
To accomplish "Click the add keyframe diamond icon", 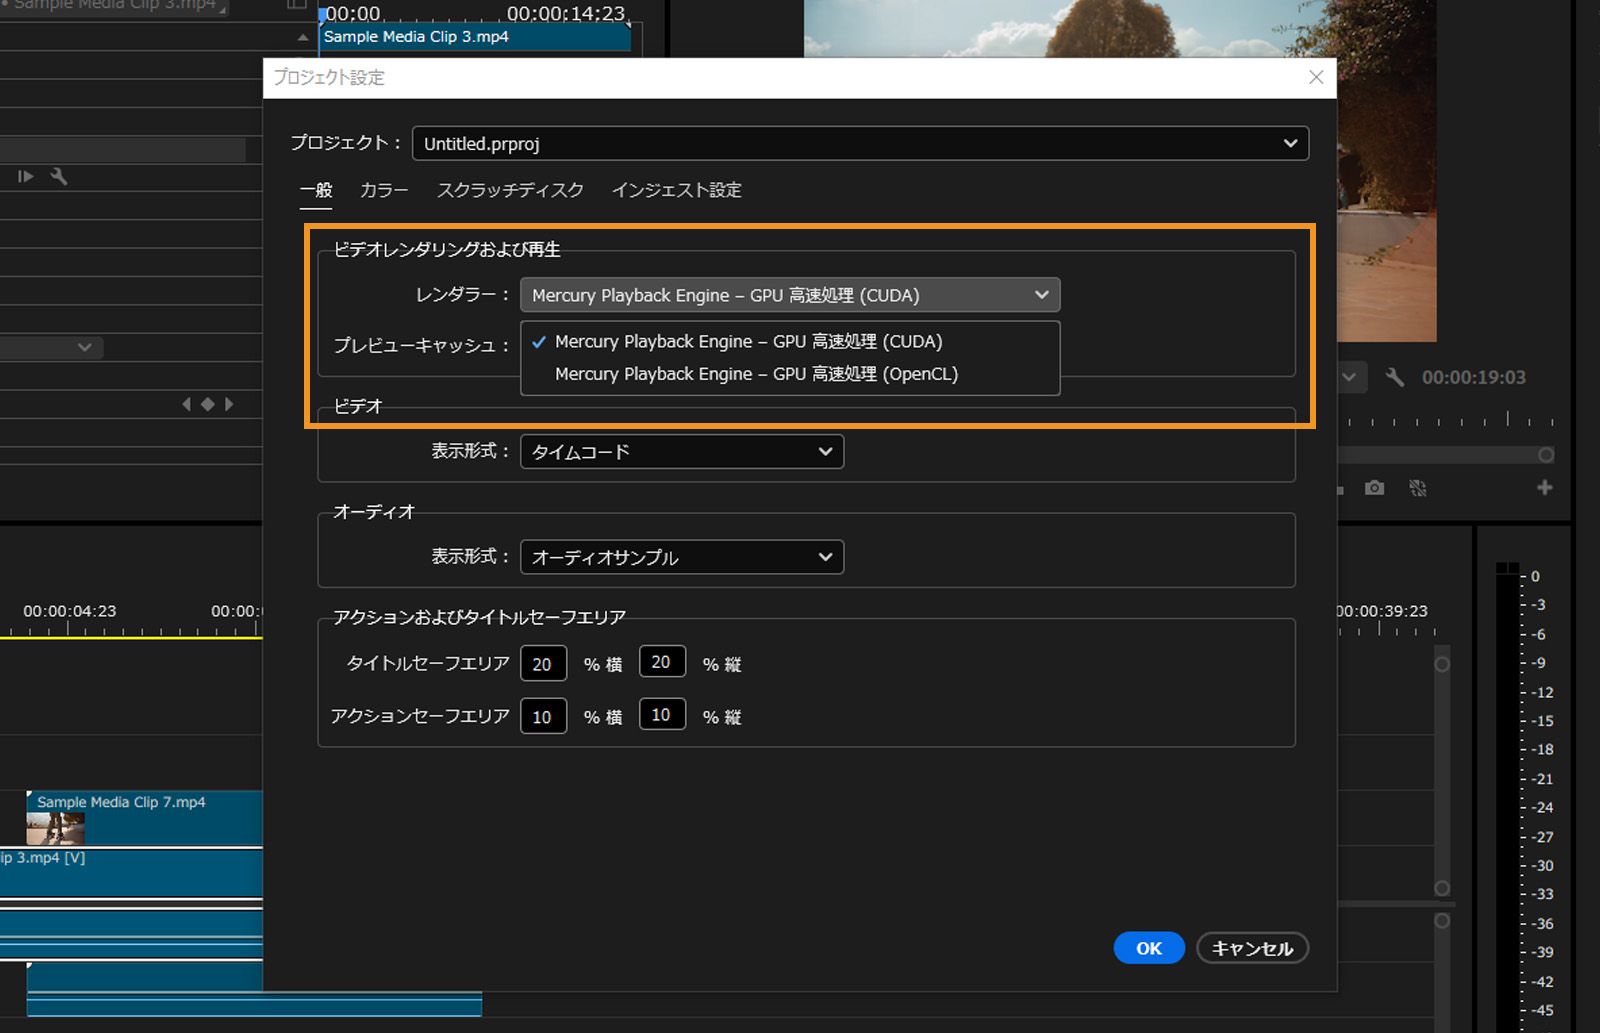I will (207, 403).
